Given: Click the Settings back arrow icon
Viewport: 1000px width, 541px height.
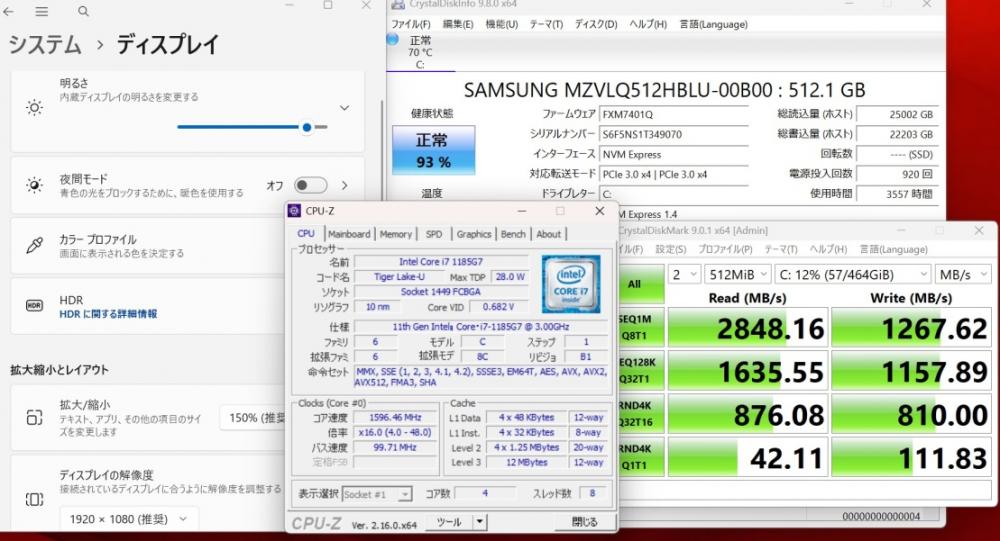Looking at the screenshot, I should (8, 11).
